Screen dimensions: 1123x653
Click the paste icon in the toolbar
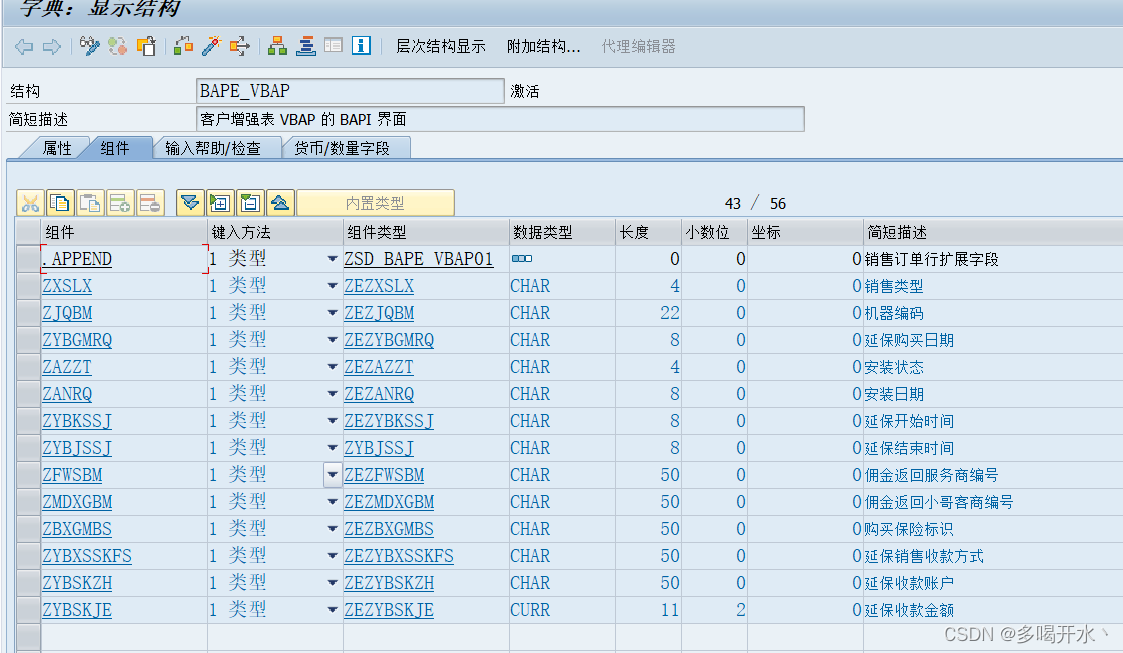145,46
